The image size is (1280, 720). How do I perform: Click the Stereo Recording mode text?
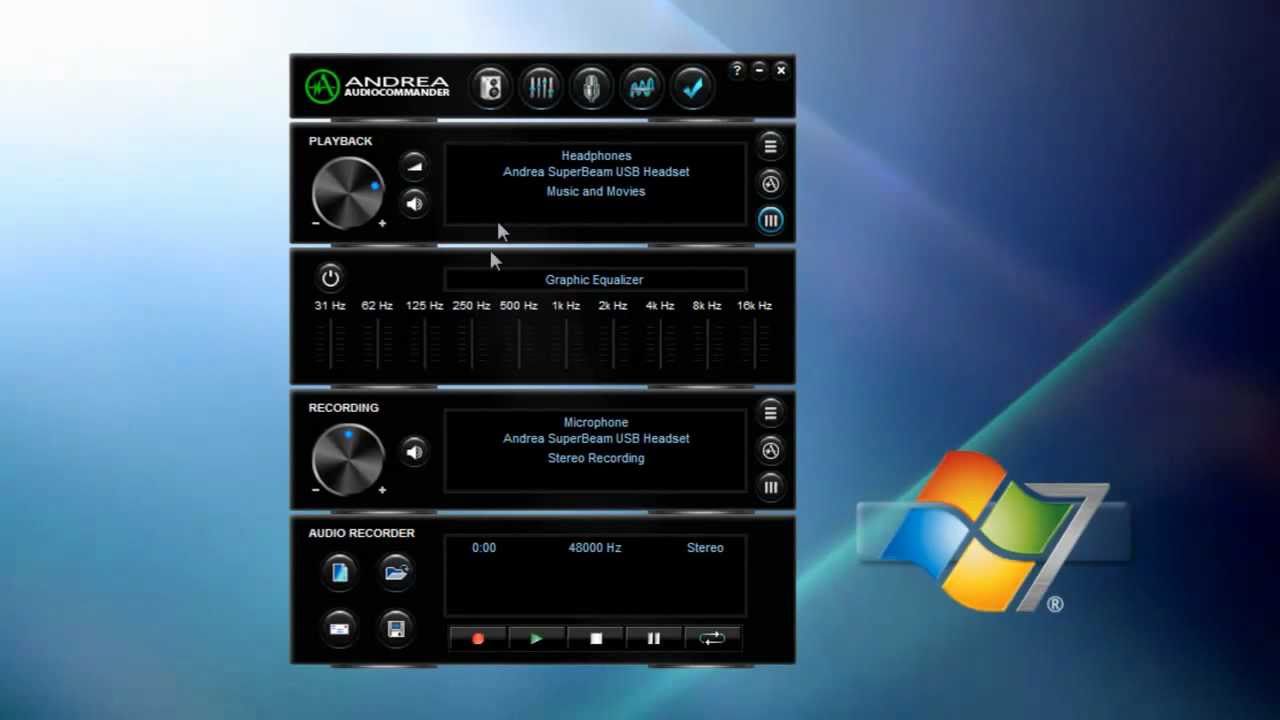coord(596,459)
